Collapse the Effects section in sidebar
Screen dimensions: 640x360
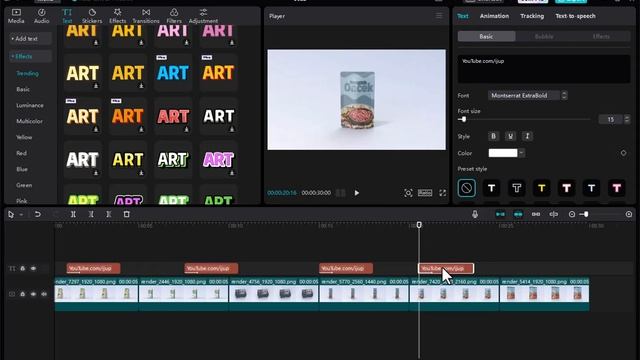pyautogui.click(x=30, y=56)
